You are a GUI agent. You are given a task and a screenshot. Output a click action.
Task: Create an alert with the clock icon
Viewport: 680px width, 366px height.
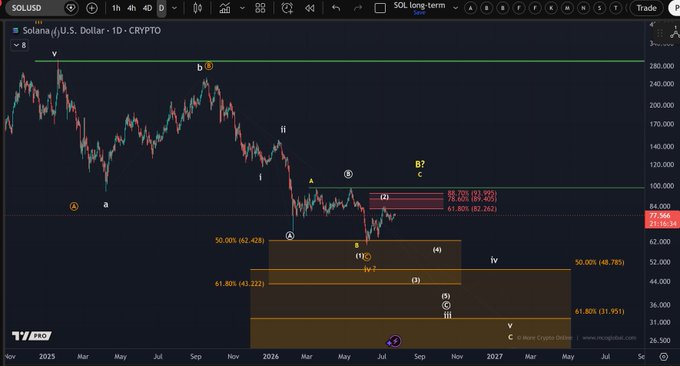287,8
